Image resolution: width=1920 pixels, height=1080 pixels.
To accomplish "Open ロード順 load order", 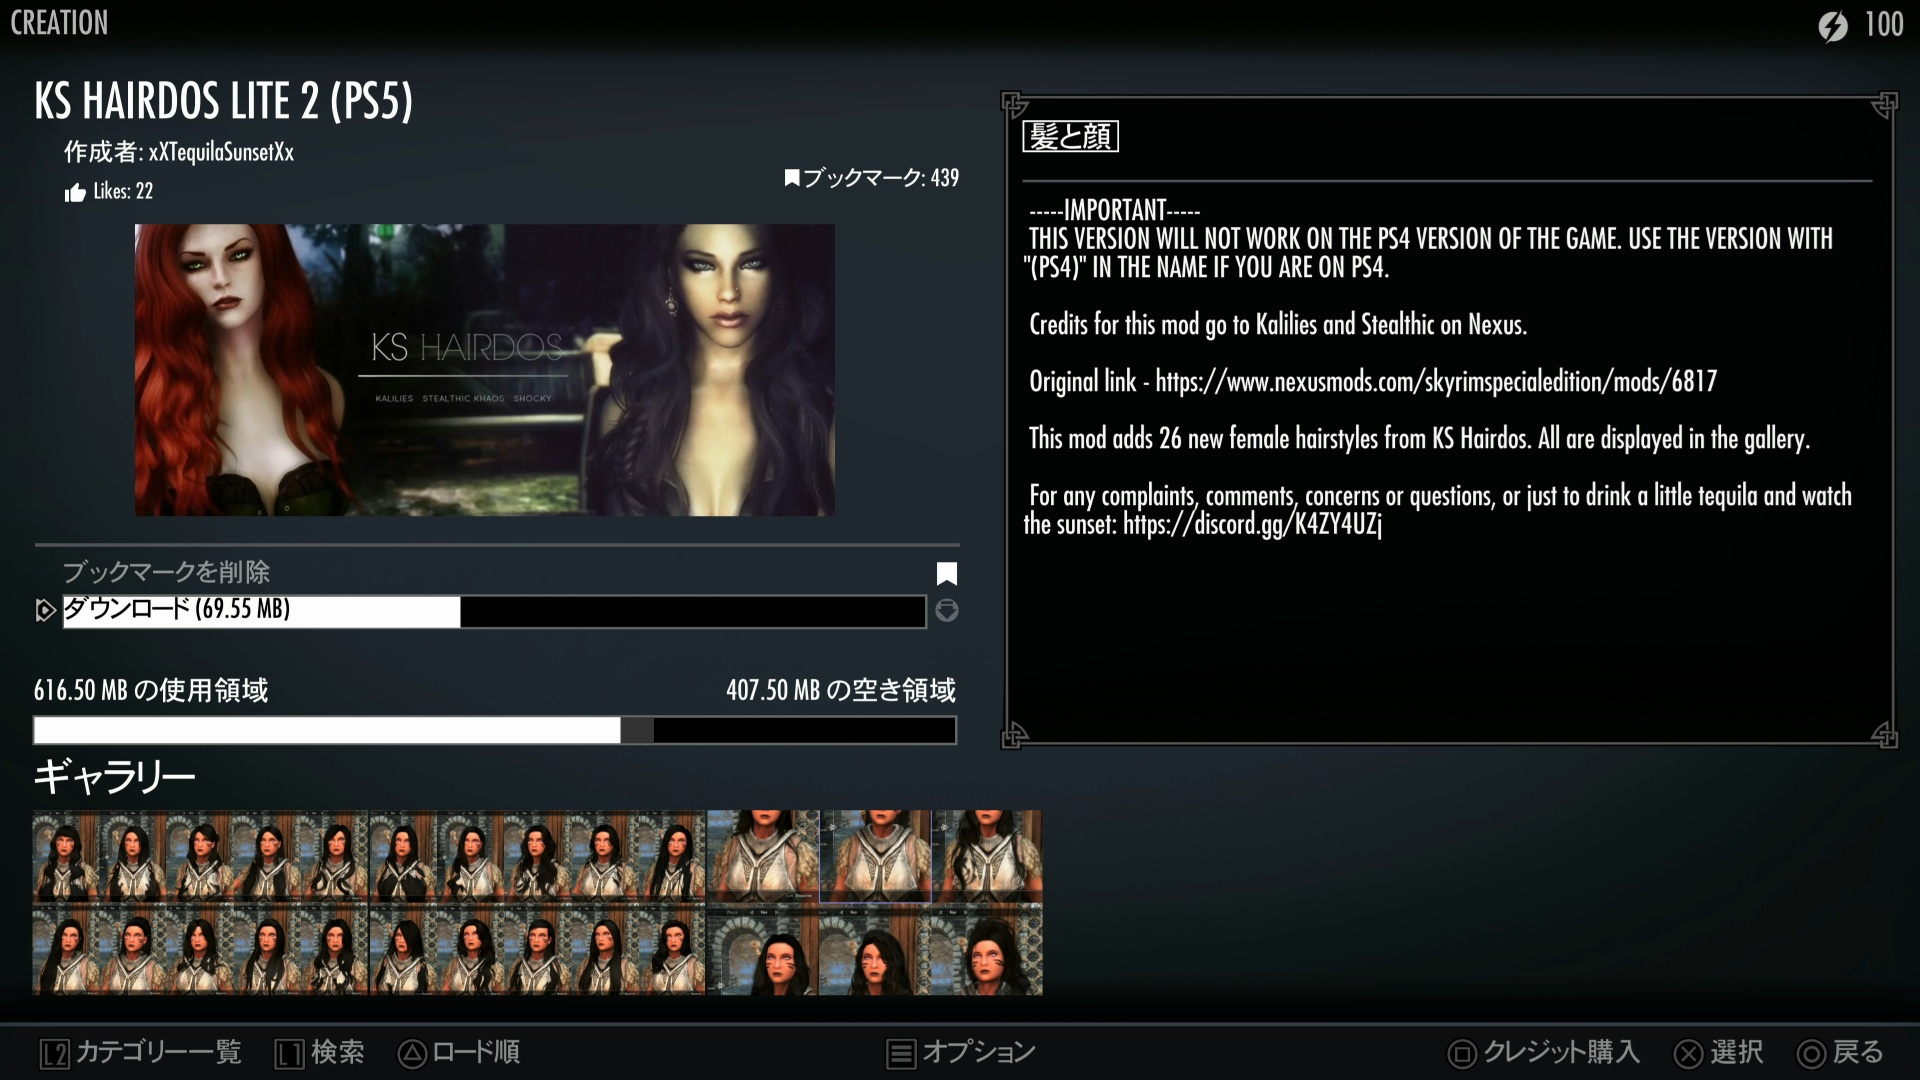I will 476,1052.
